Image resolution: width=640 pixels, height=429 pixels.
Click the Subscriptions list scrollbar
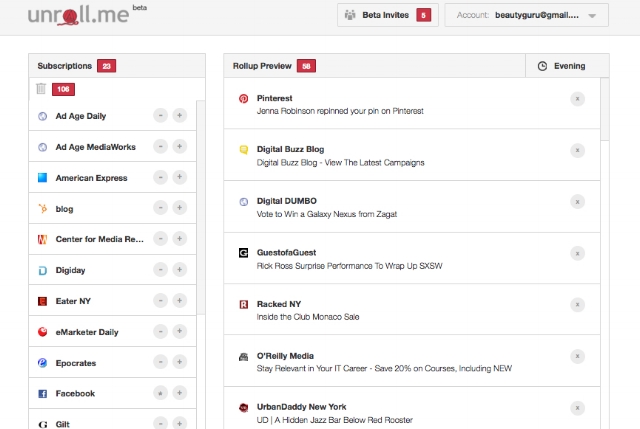(x=200, y=207)
